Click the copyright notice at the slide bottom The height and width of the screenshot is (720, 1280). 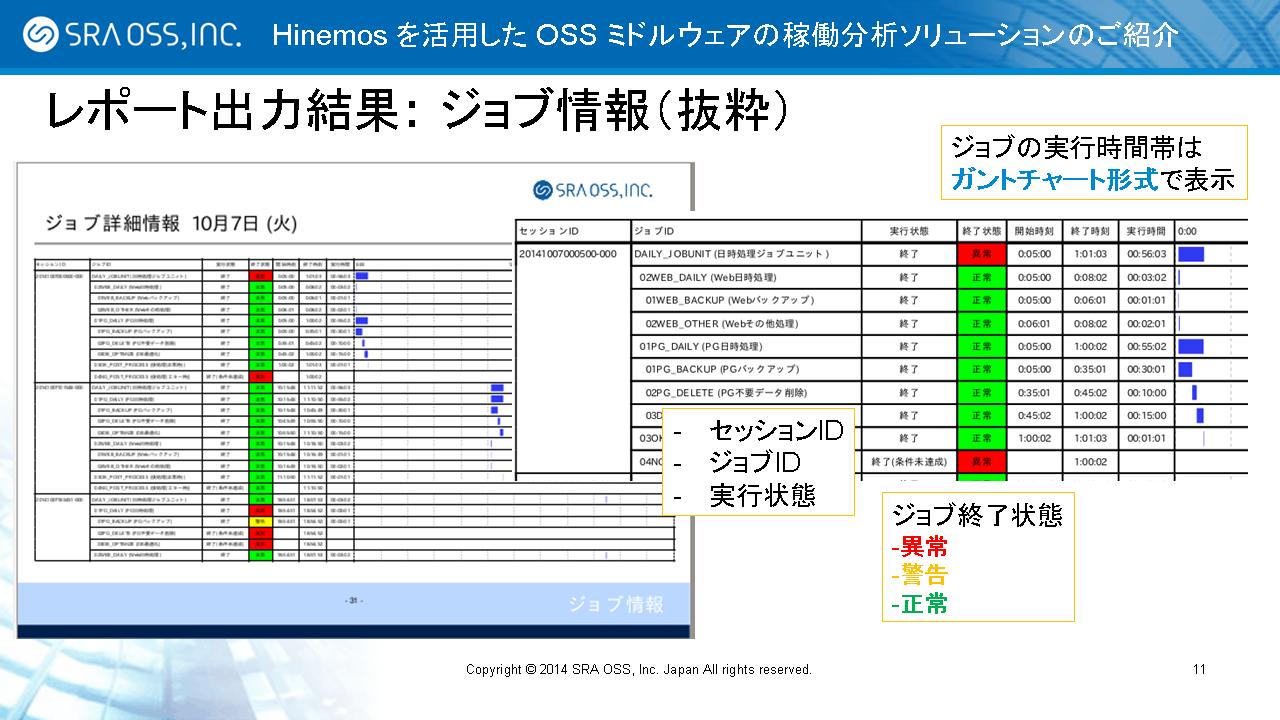(639, 669)
